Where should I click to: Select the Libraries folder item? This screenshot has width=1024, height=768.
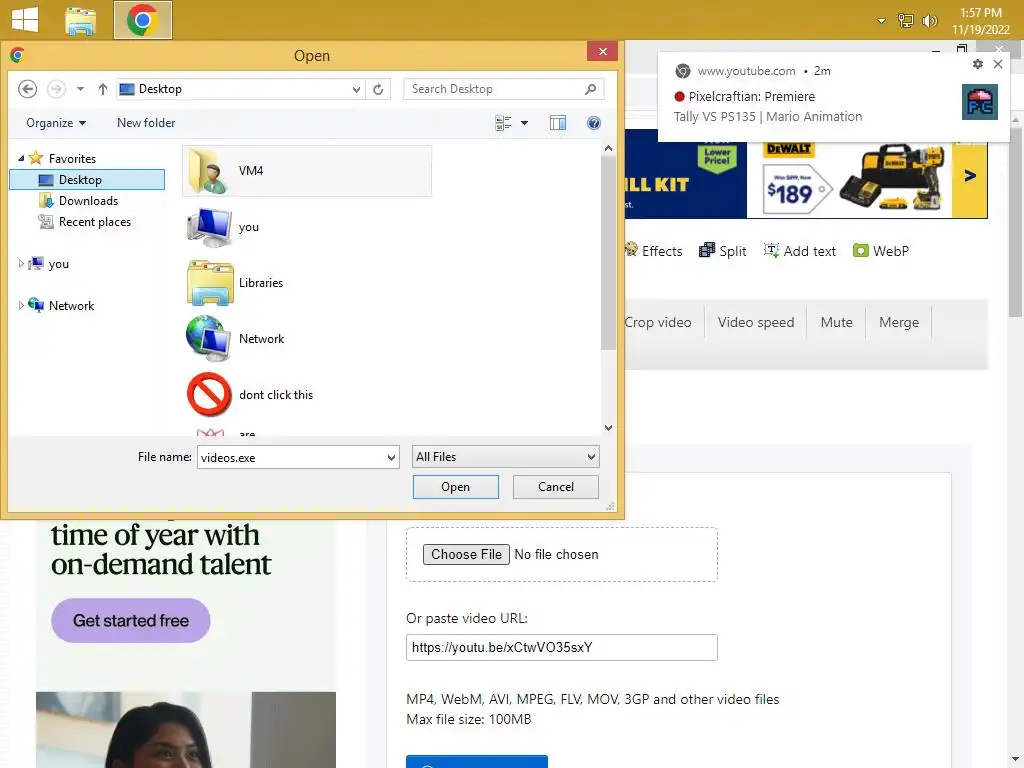point(235,283)
